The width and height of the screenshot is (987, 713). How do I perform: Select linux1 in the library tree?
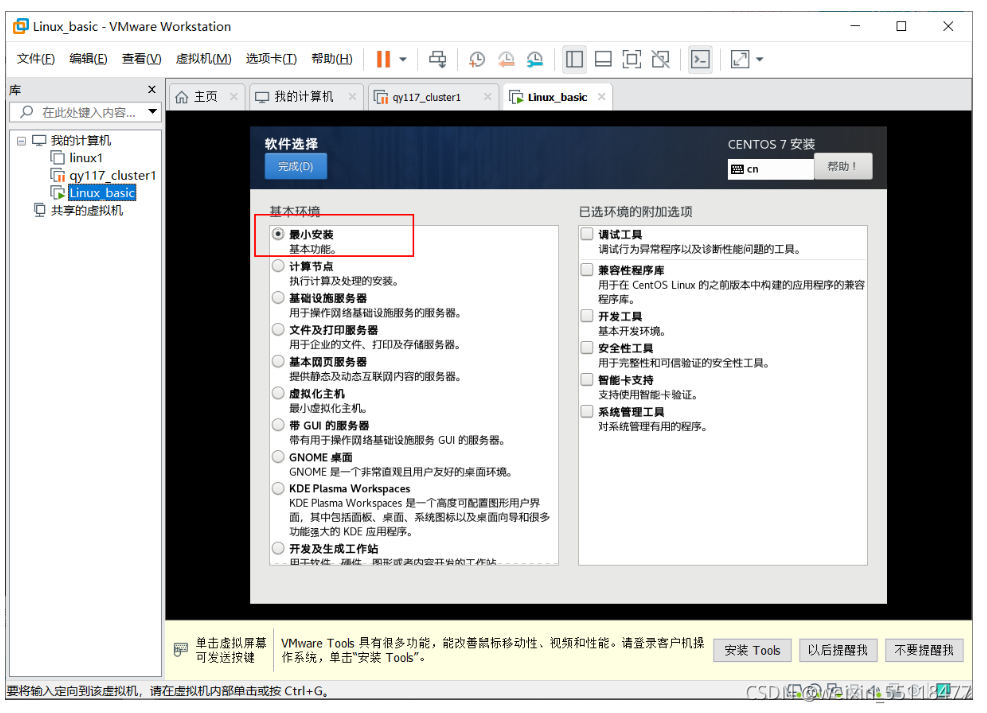[x=86, y=157]
